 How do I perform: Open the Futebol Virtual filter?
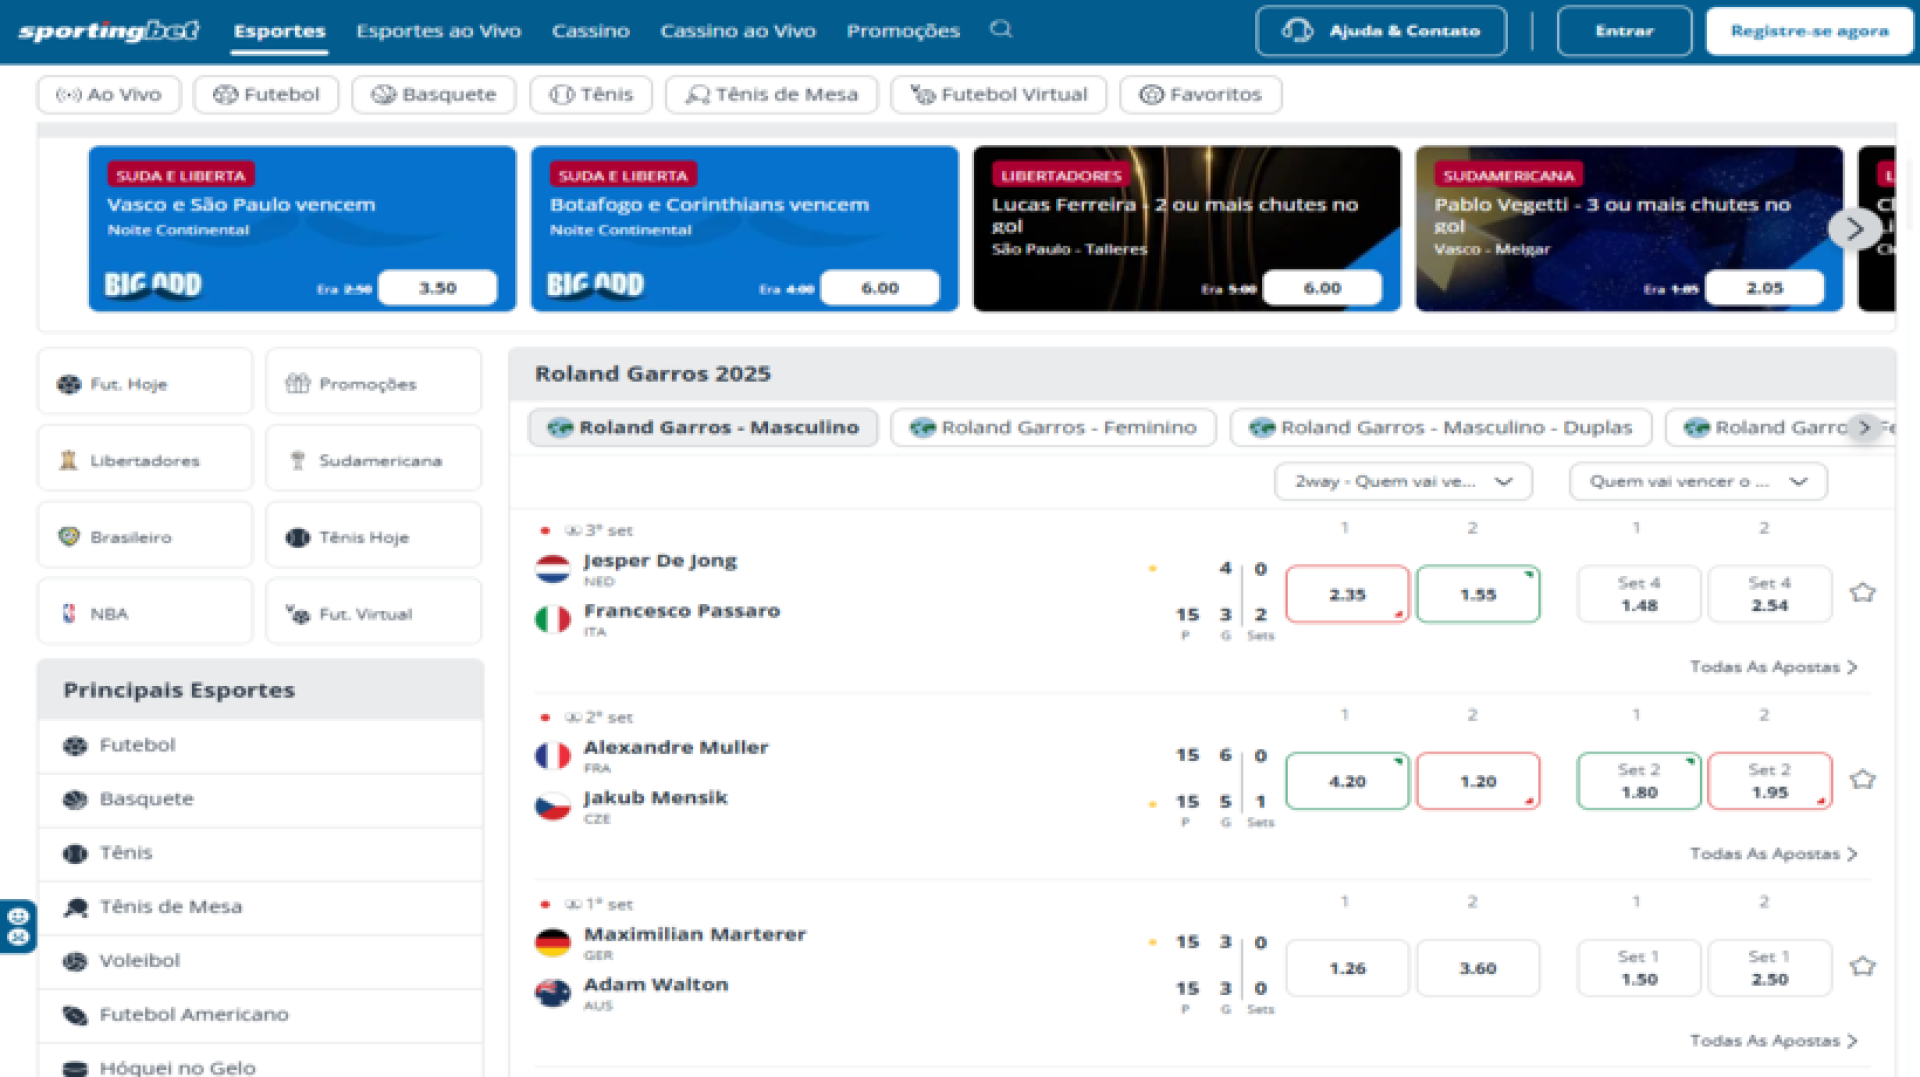997,94
